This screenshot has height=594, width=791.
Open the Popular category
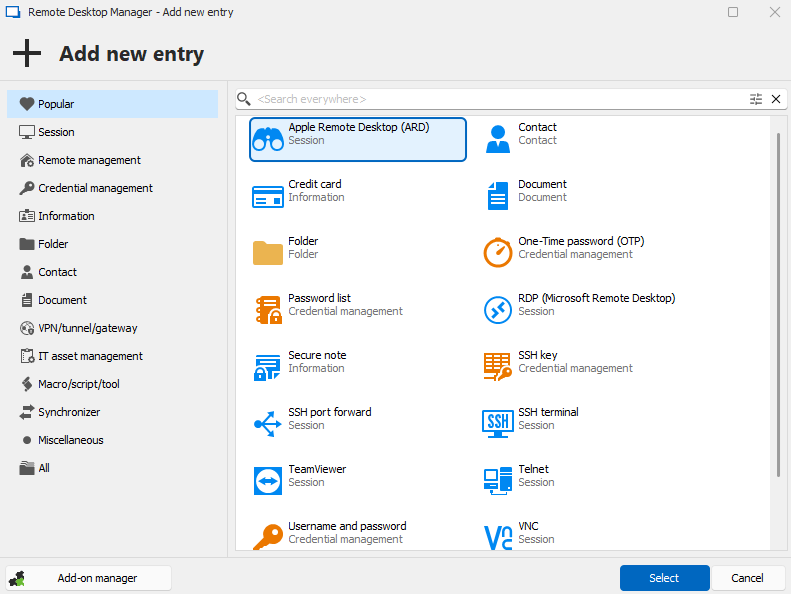tap(112, 104)
